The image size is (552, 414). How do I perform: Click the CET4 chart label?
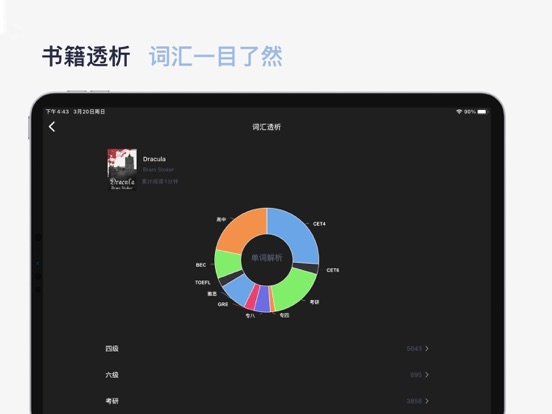click(319, 224)
